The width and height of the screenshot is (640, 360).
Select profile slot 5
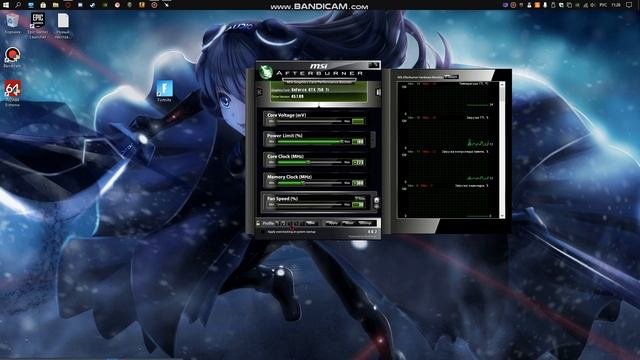tap(301, 223)
